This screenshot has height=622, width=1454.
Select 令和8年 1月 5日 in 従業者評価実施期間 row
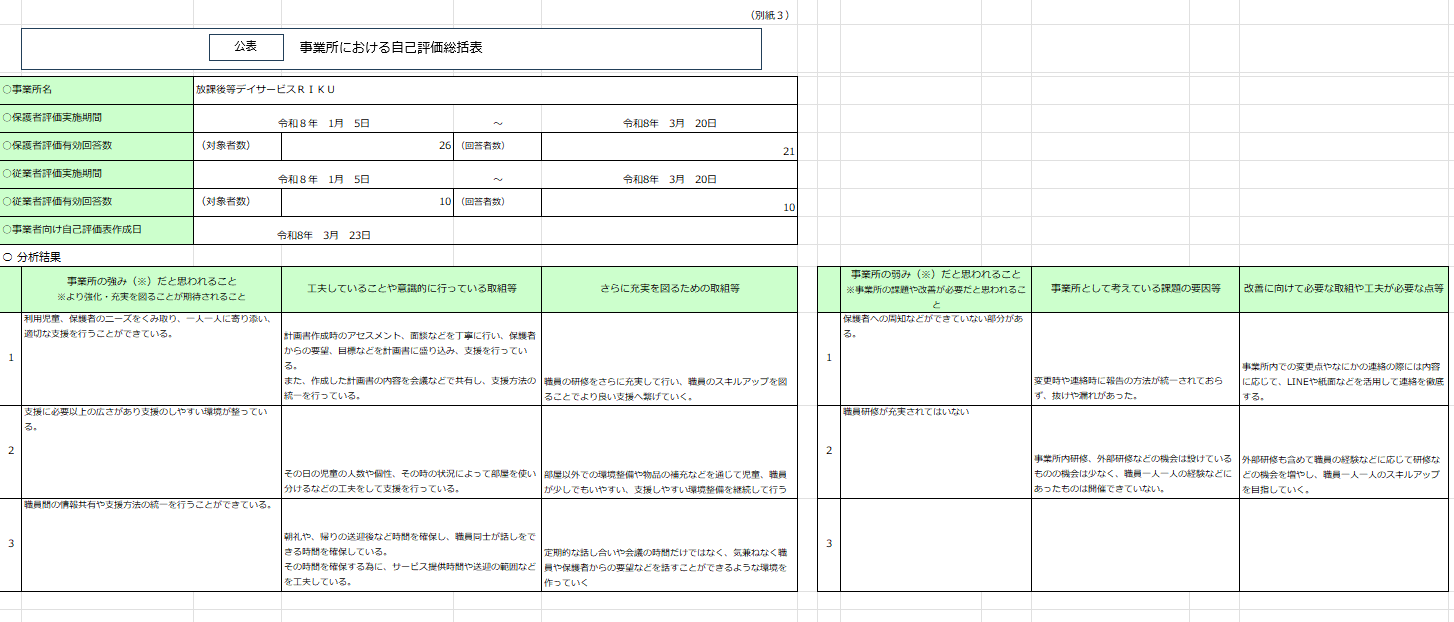324,179
